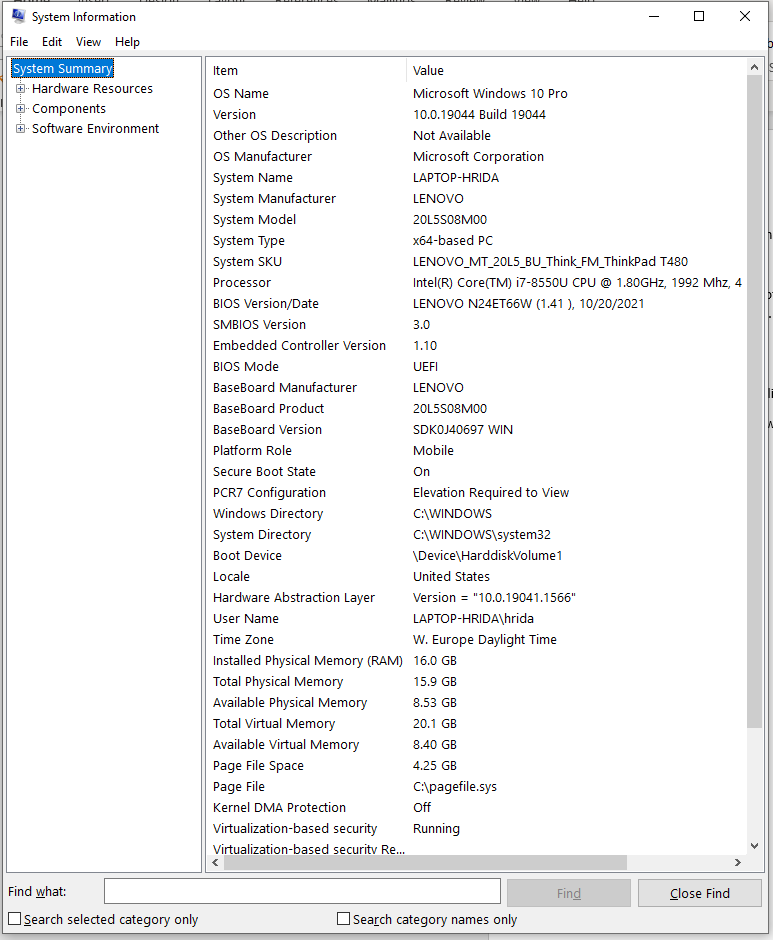Viewport: 773px width, 940px height.
Task: Expand the Components node
Action: pyautogui.click(x=20, y=109)
